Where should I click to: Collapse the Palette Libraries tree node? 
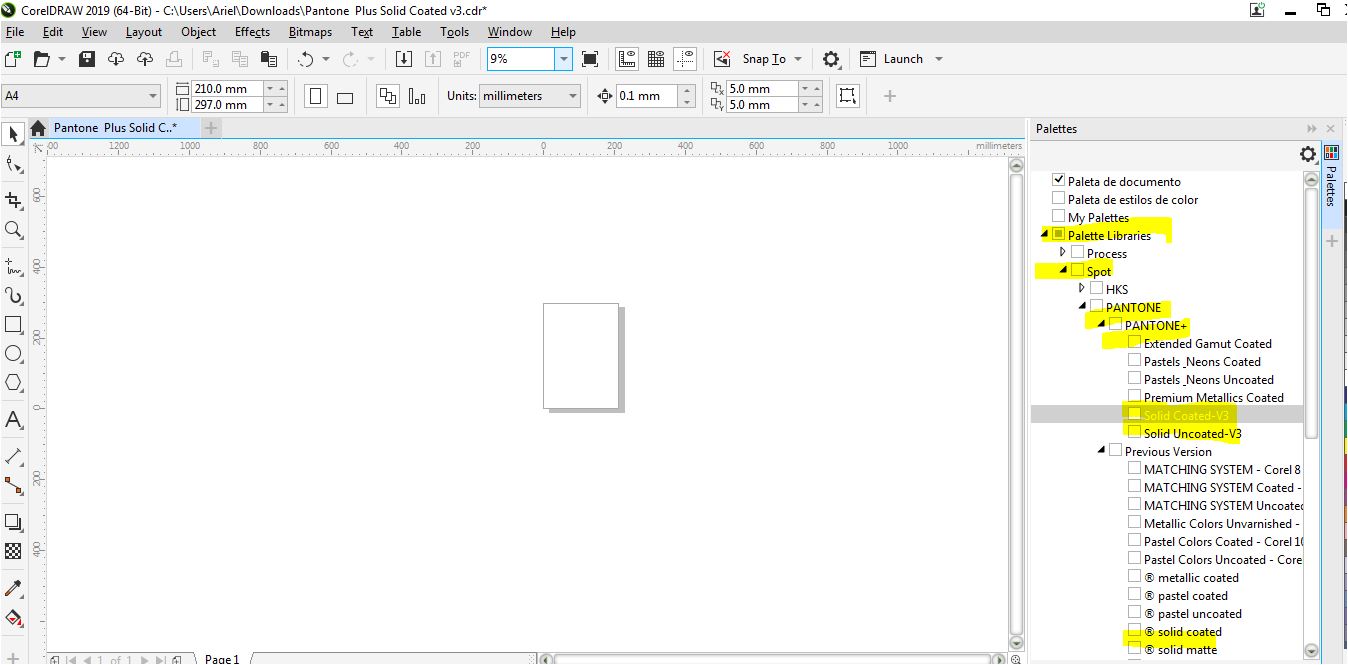1045,235
